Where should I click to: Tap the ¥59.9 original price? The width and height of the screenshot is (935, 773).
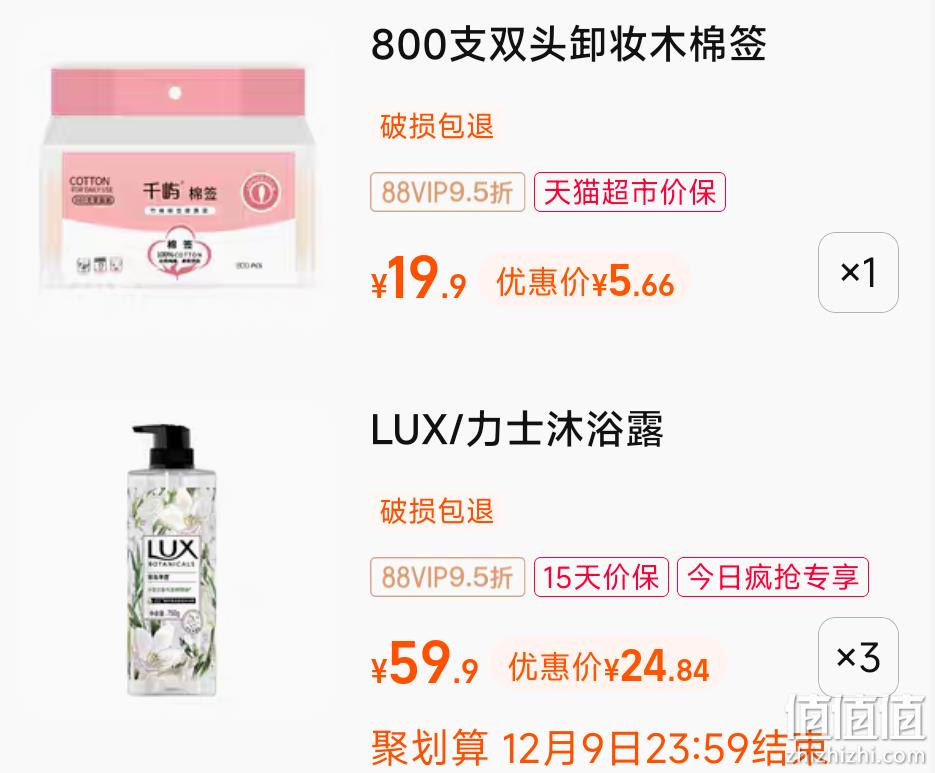tap(425, 663)
